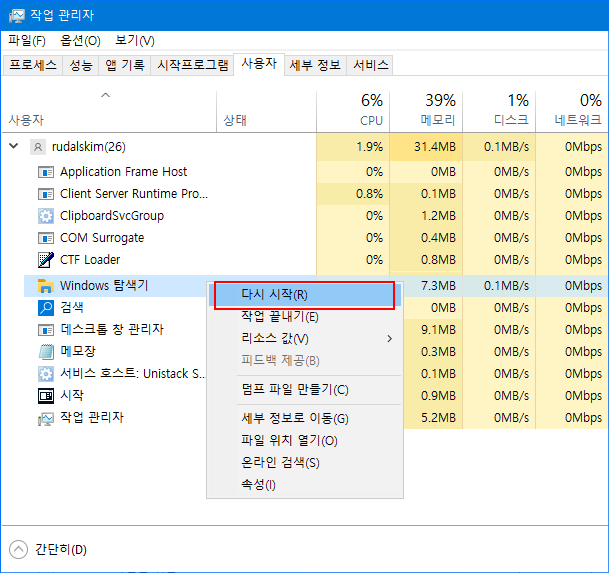This screenshot has width=609, height=573.
Task: Click the sort arrow above 사용자 column
Action: pyautogui.click(x=106, y=95)
